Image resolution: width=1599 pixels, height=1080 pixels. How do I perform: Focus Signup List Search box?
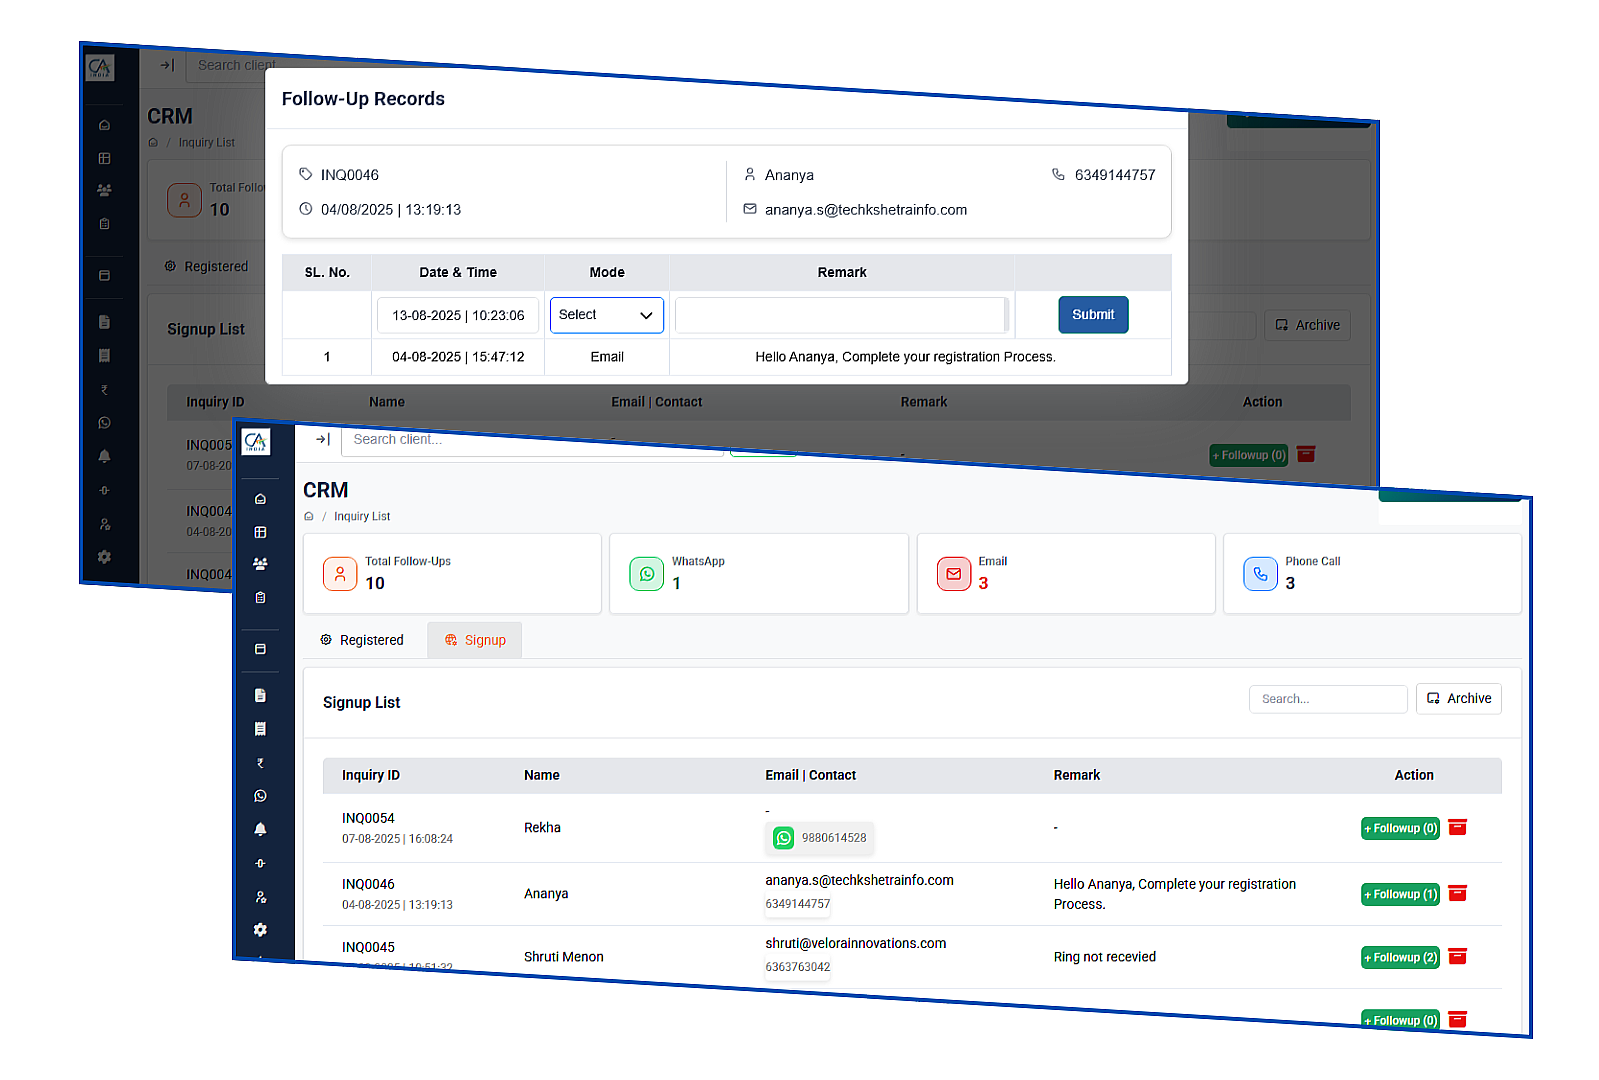[1328, 699]
